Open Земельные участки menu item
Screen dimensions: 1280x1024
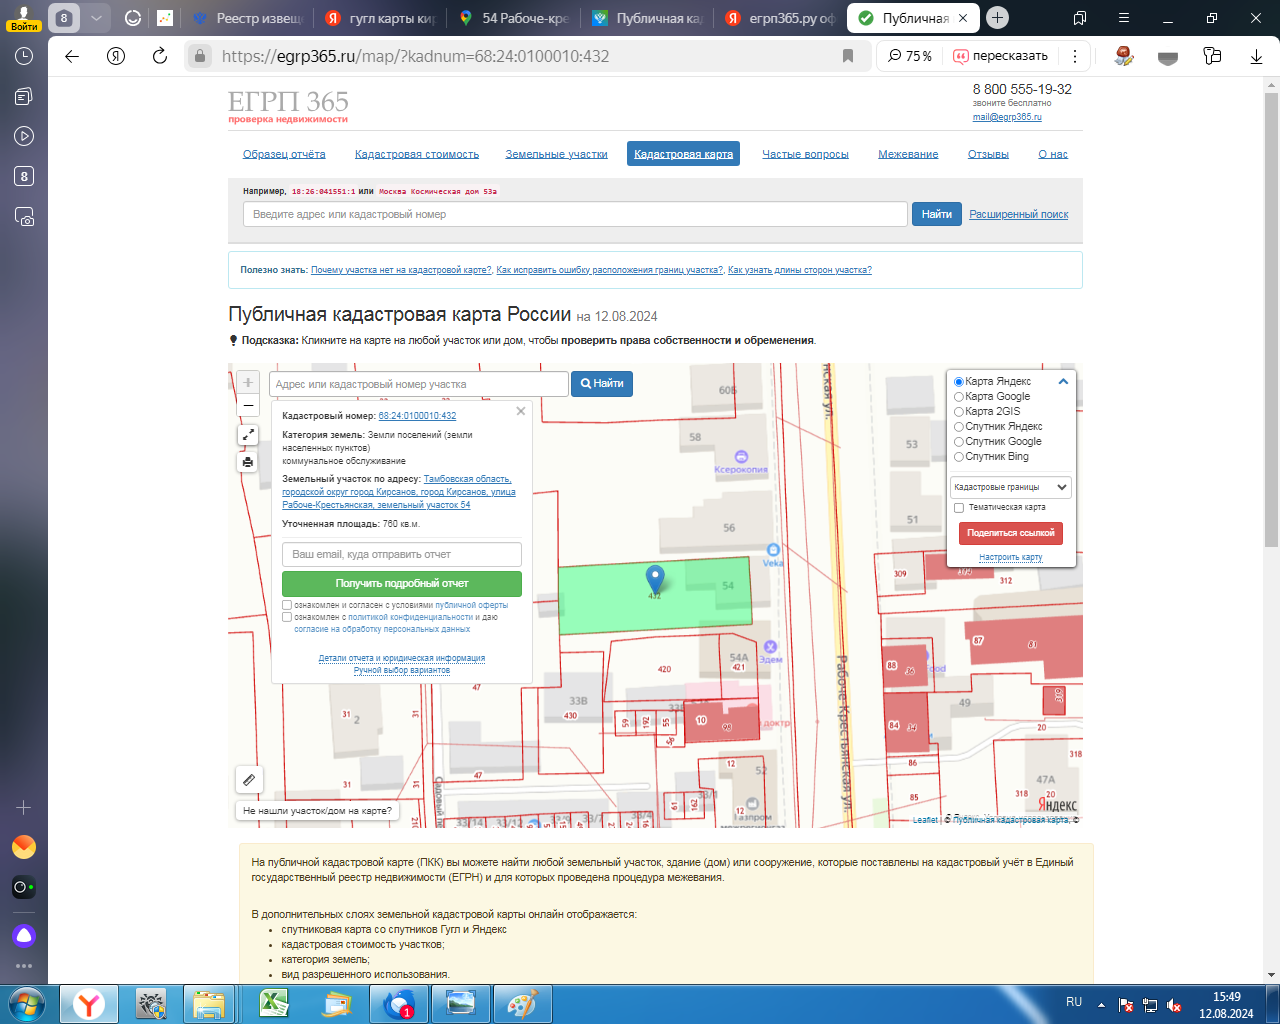556,154
